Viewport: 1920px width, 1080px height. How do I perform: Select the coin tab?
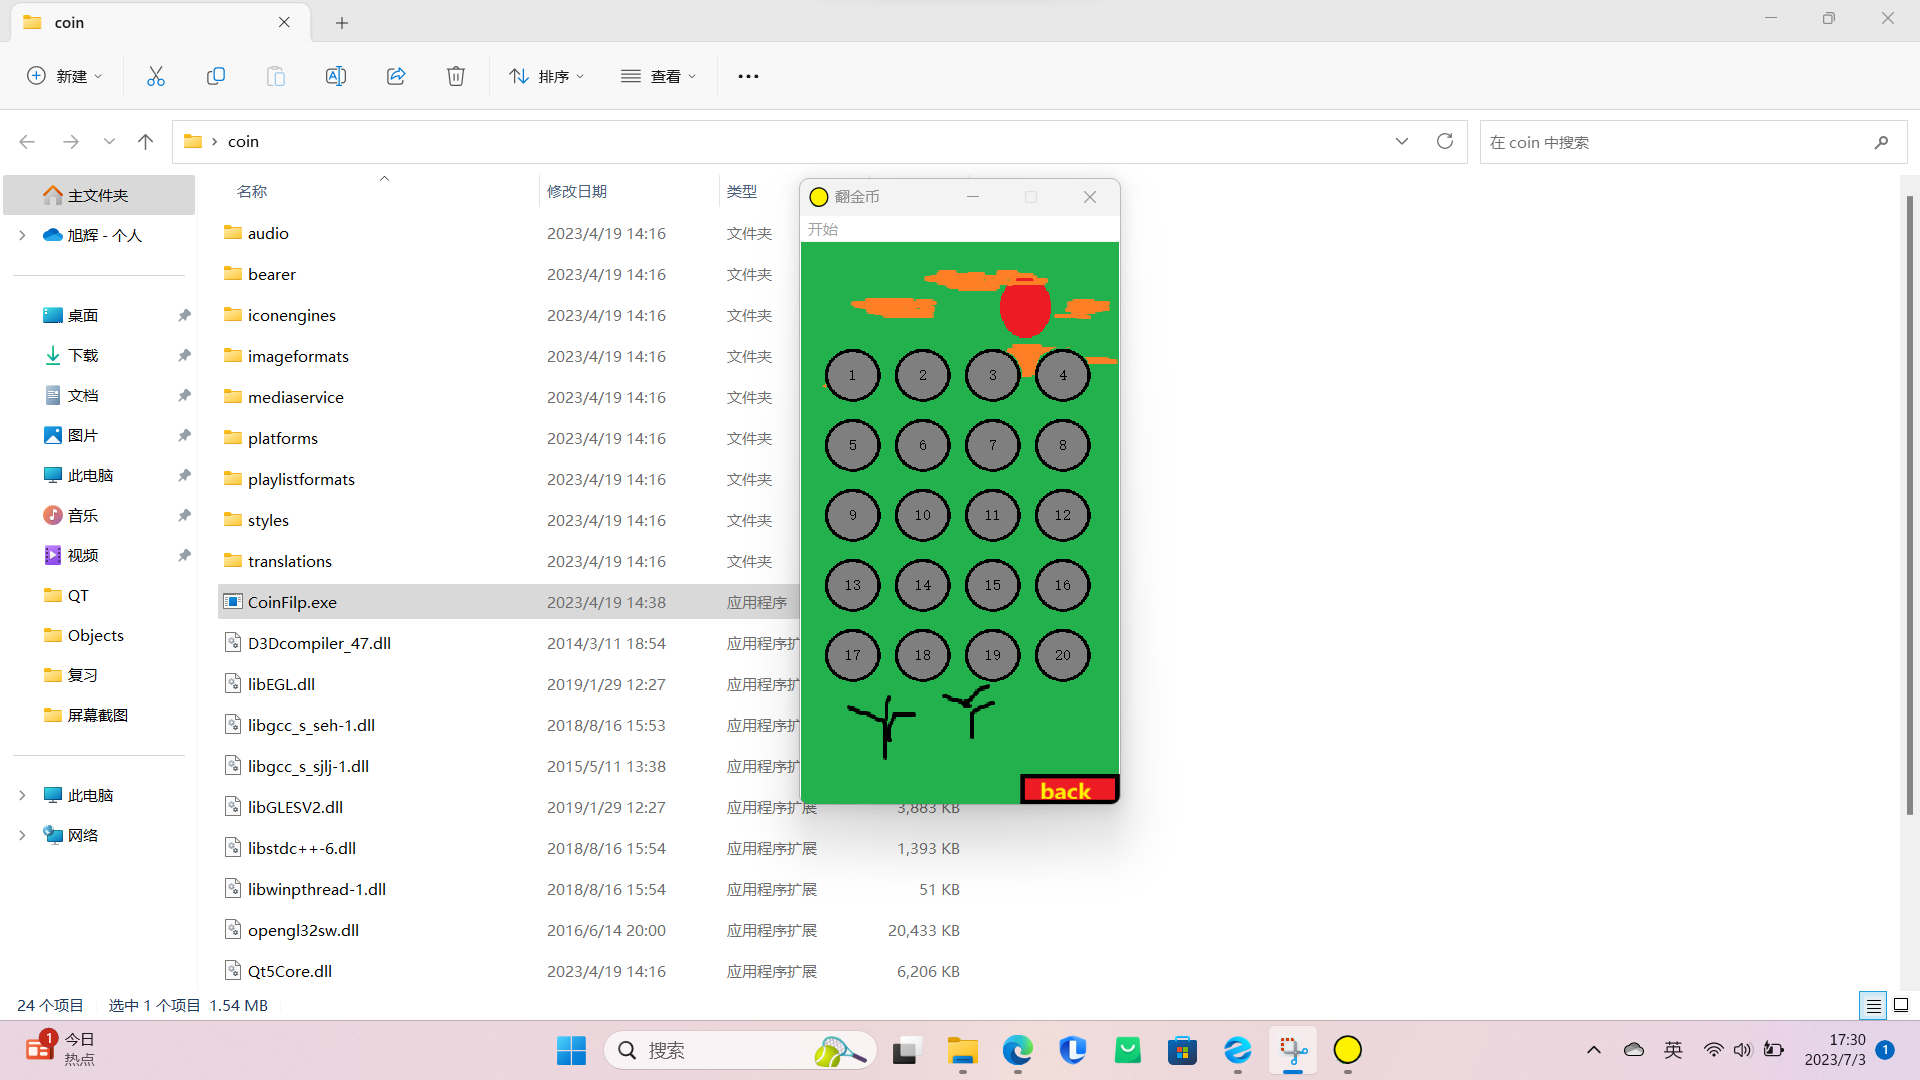coord(160,22)
